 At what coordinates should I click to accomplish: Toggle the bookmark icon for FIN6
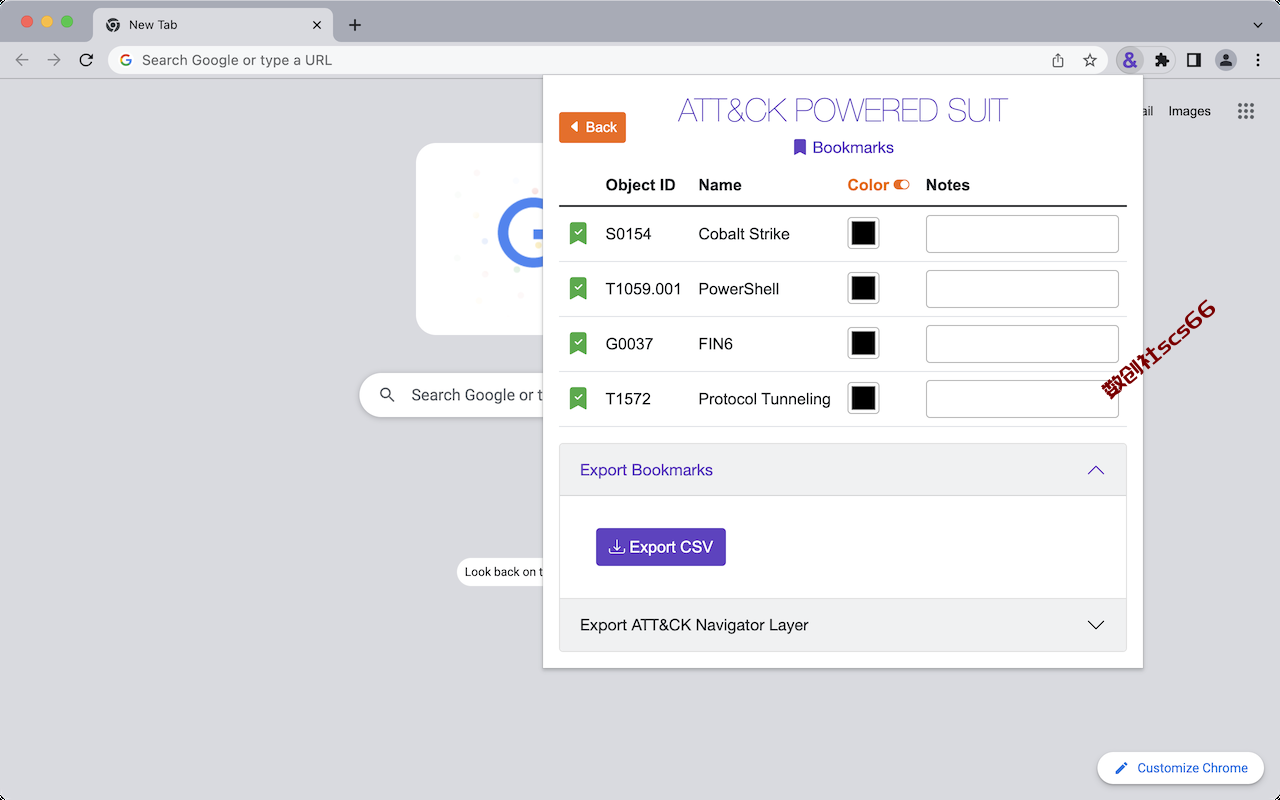point(578,344)
